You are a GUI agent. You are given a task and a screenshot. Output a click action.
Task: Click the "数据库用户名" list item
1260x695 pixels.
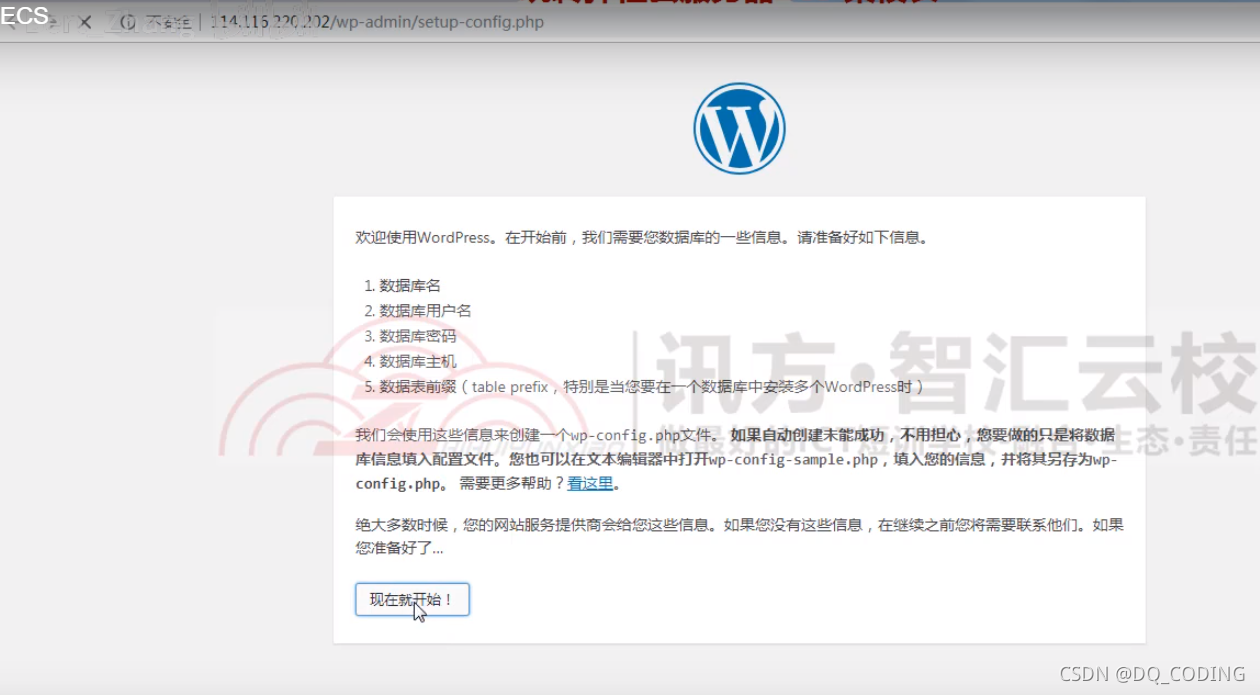(425, 311)
